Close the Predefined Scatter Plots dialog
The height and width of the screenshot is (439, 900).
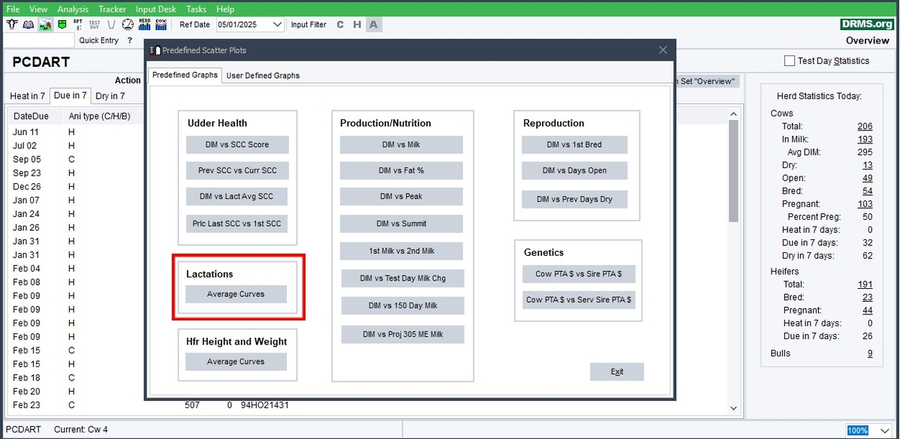point(663,50)
